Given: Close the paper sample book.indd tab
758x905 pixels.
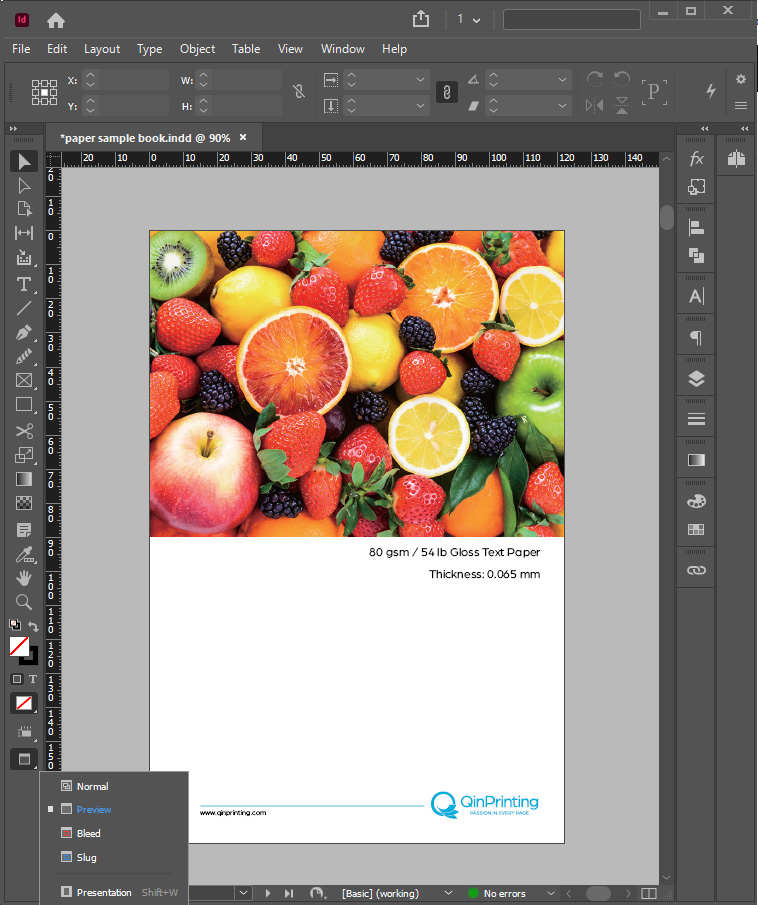Looking at the screenshot, I should (x=243, y=137).
